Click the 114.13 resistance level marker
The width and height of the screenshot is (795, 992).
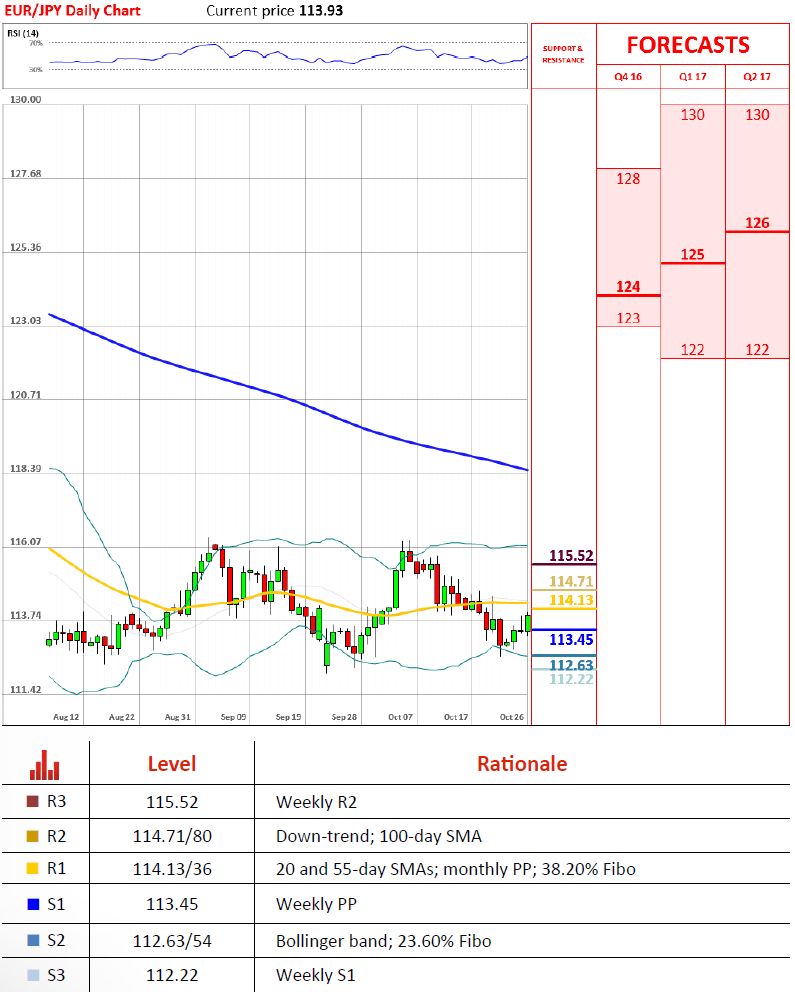pyautogui.click(x=570, y=600)
